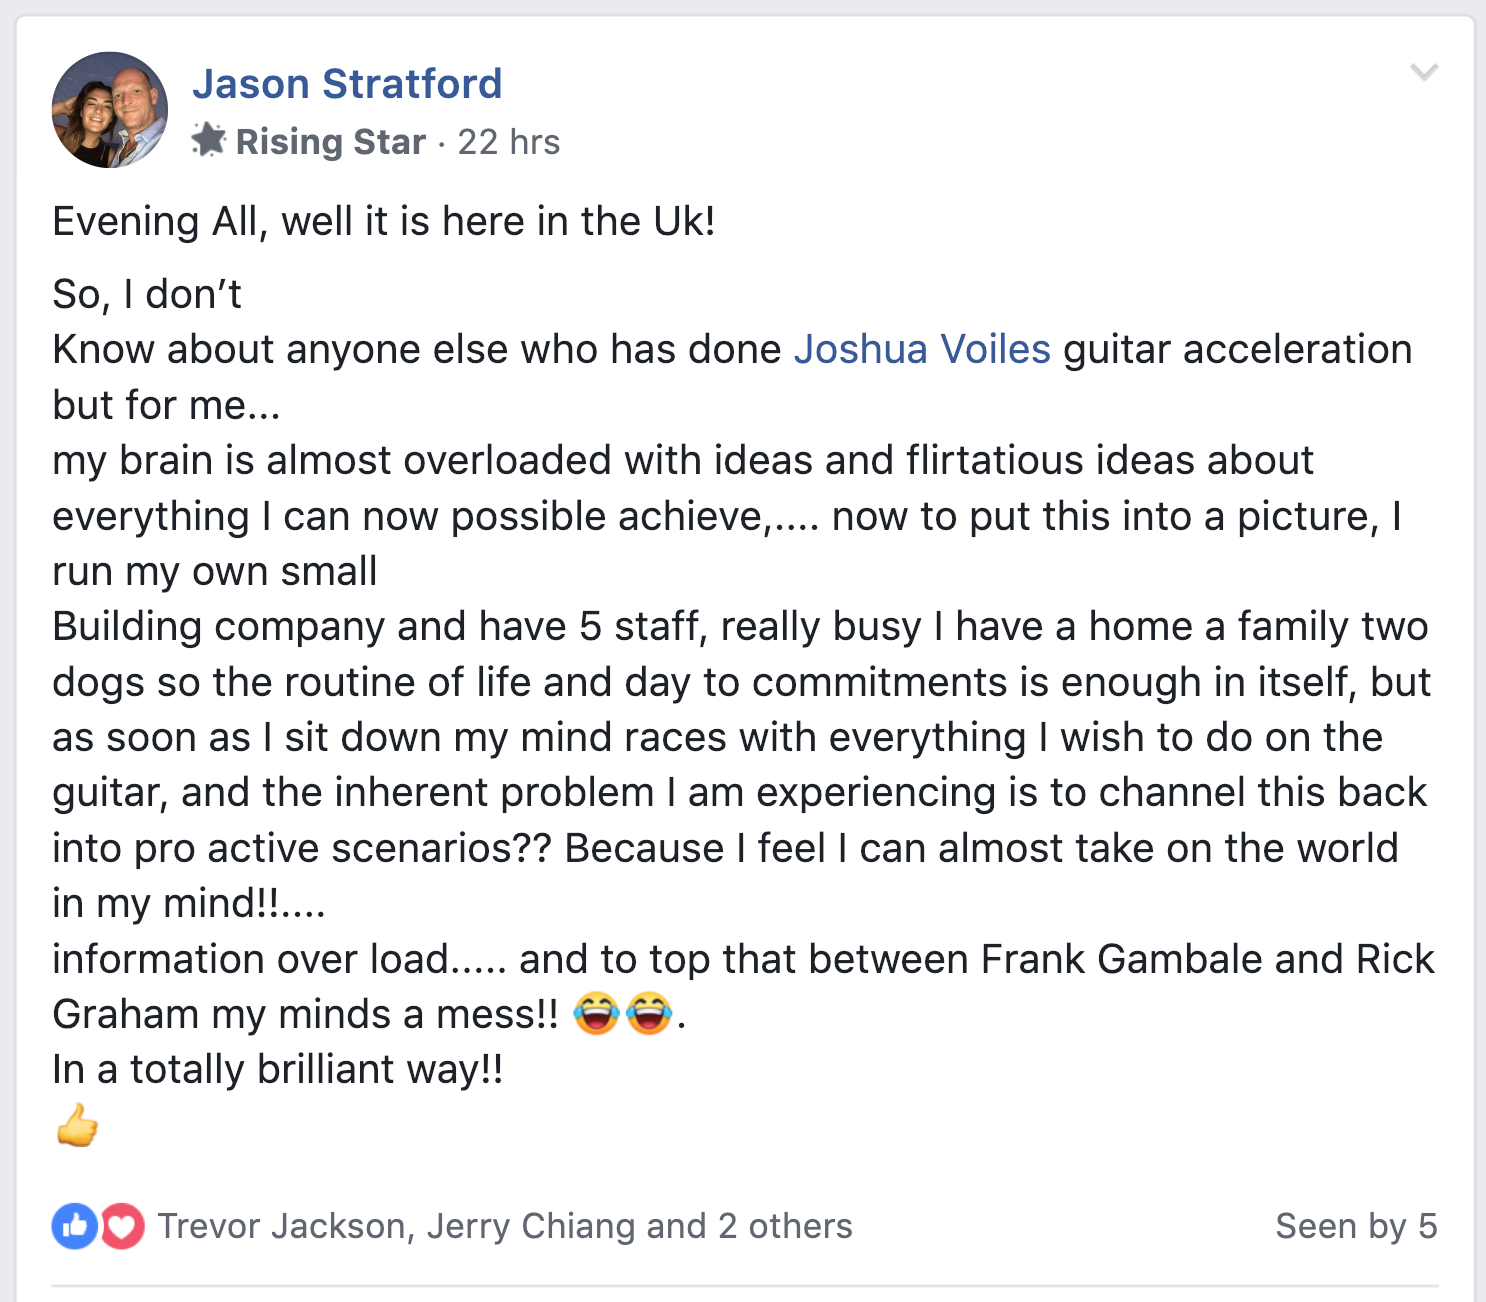Click the second laughing-crying emoji
The image size is (1486, 1302).
tap(649, 1014)
